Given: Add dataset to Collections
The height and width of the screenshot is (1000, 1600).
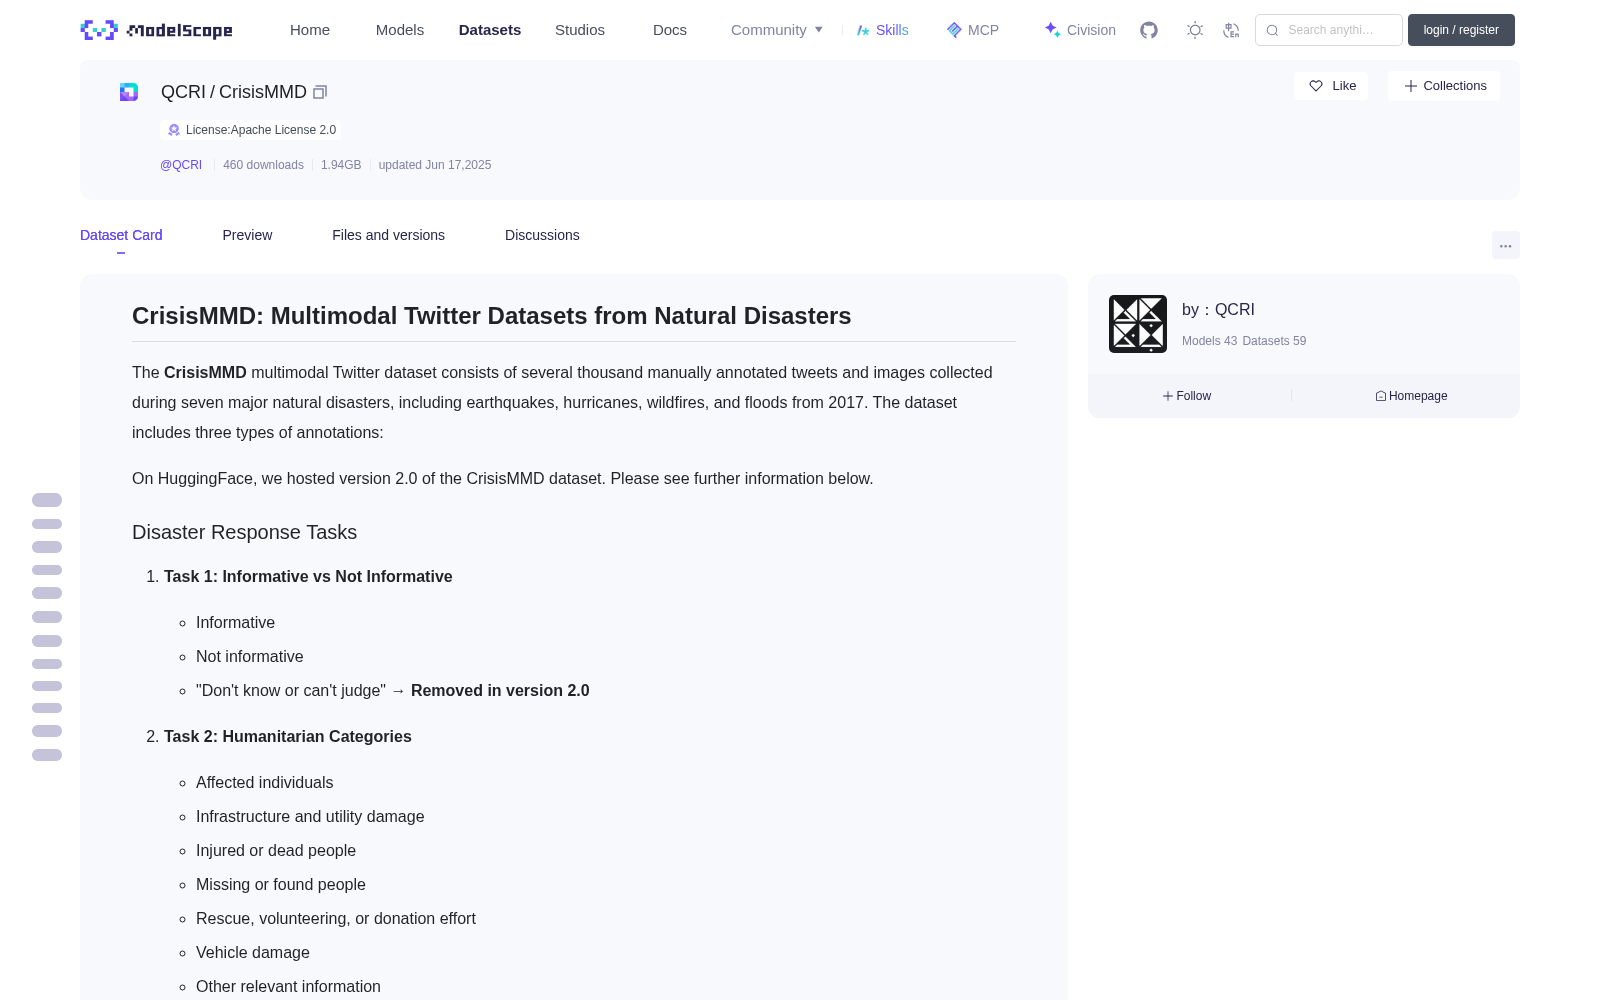Looking at the screenshot, I should pyautogui.click(x=1444, y=86).
